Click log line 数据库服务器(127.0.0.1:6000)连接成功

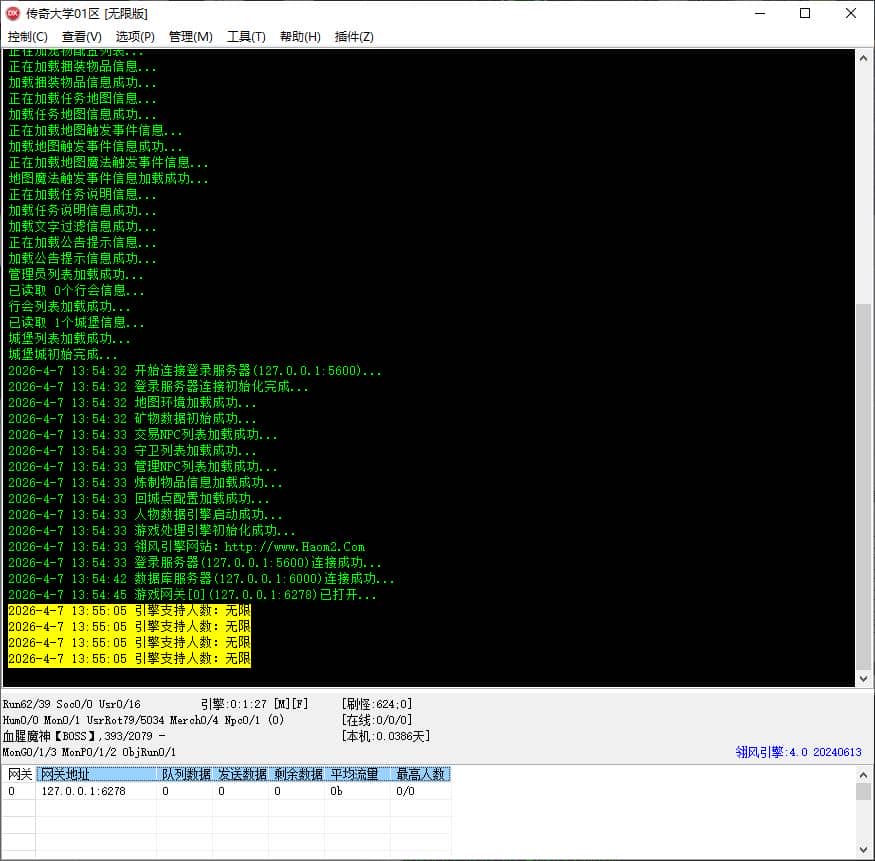tap(201, 579)
